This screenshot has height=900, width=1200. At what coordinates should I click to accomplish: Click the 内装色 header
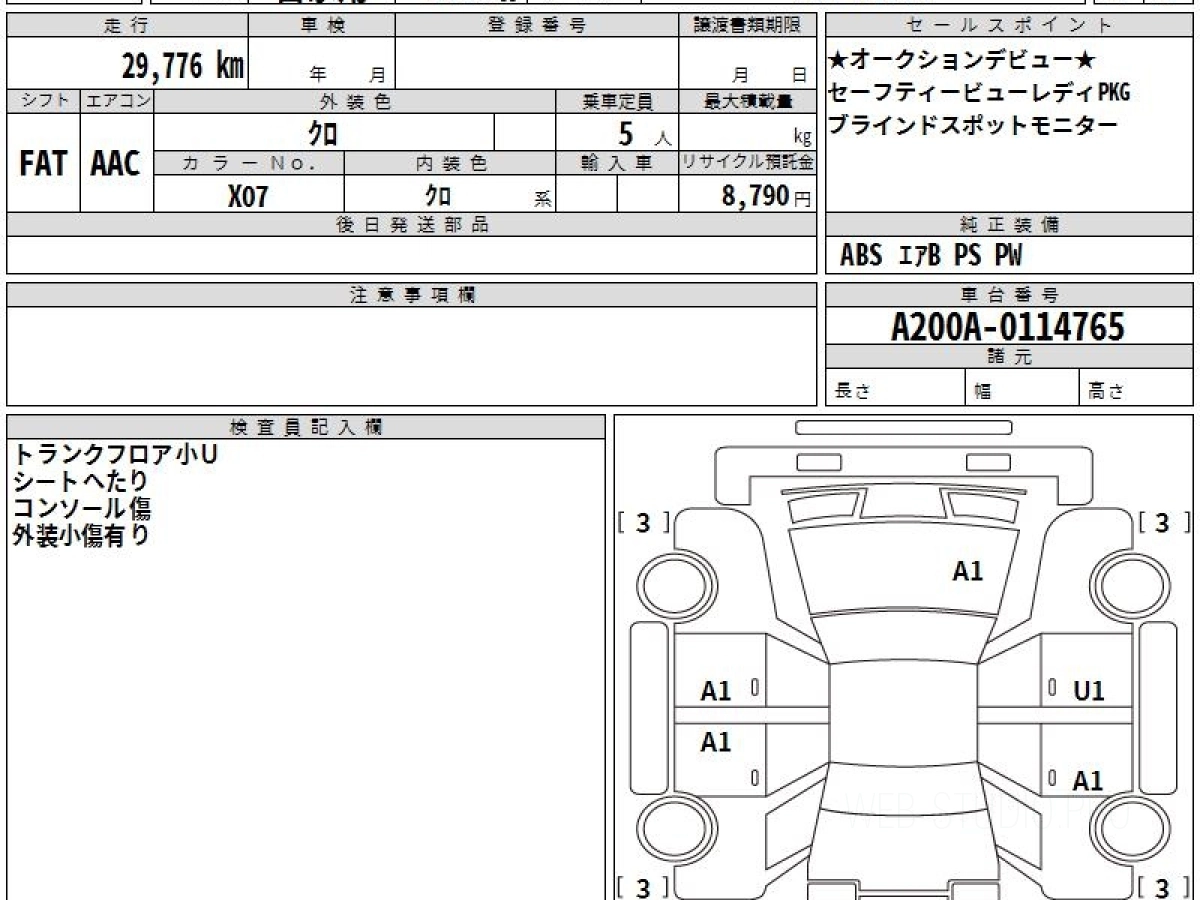[x=450, y=163]
